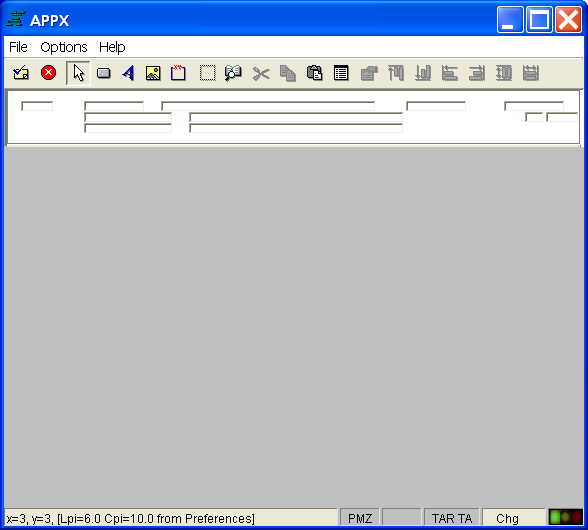588x530 pixels.
Task: Click the list properties icon
Action: [341, 73]
